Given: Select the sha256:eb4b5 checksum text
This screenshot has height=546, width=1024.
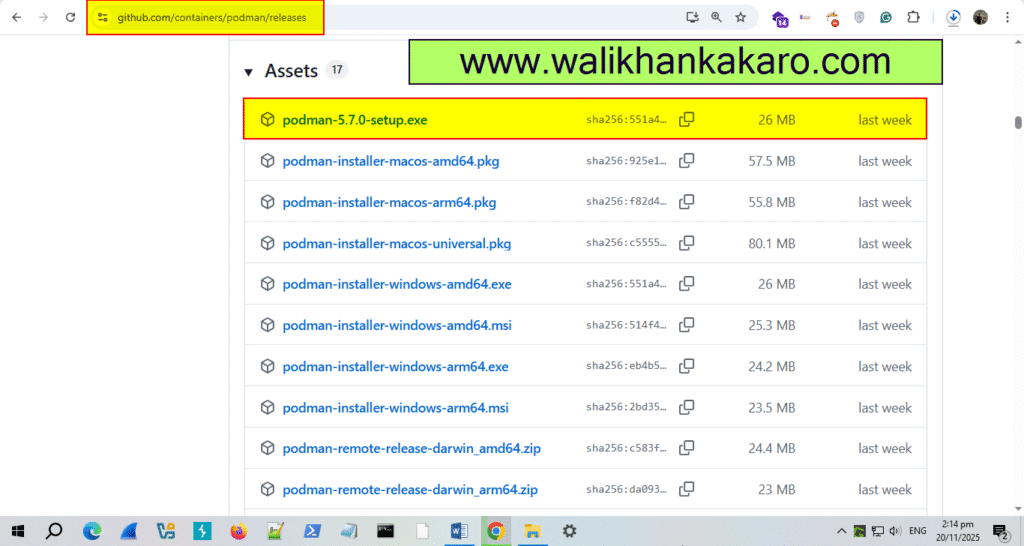Looking at the screenshot, I should tap(626, 366).
